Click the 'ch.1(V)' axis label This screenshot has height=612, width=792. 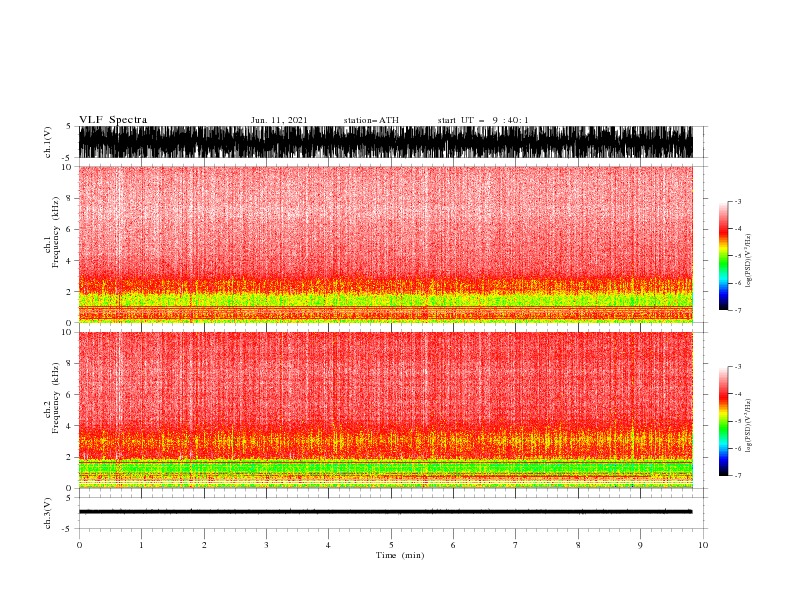(x=48, y=142)
